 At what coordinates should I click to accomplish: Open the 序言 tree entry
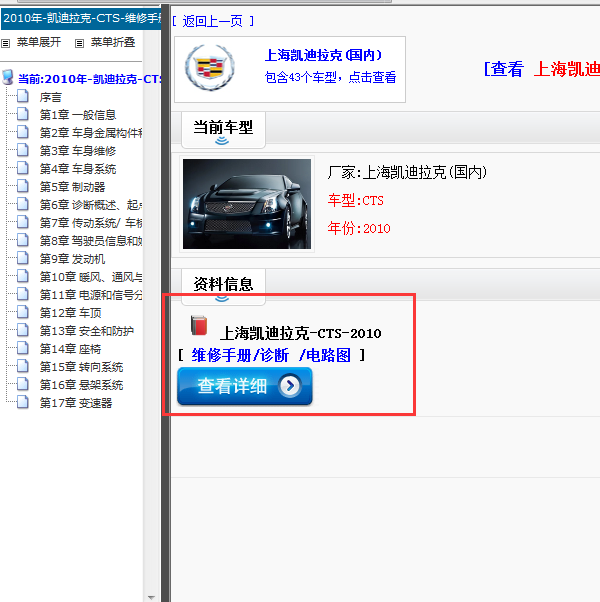tap(51, 98)
